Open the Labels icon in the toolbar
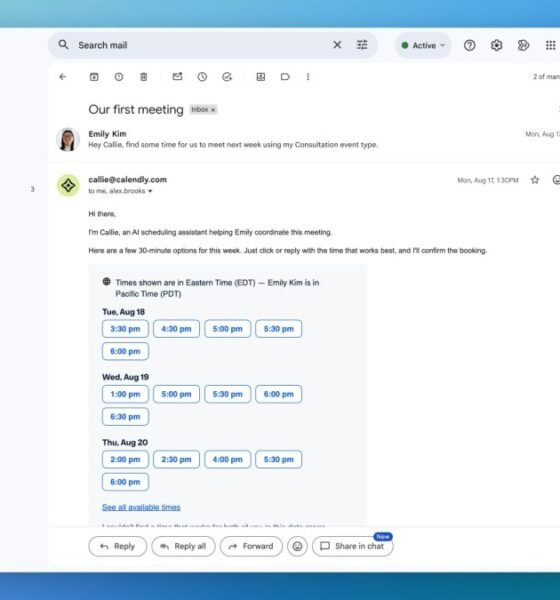Image resolution: width=560 pixels, height=600 pixels. pos(285,77)
